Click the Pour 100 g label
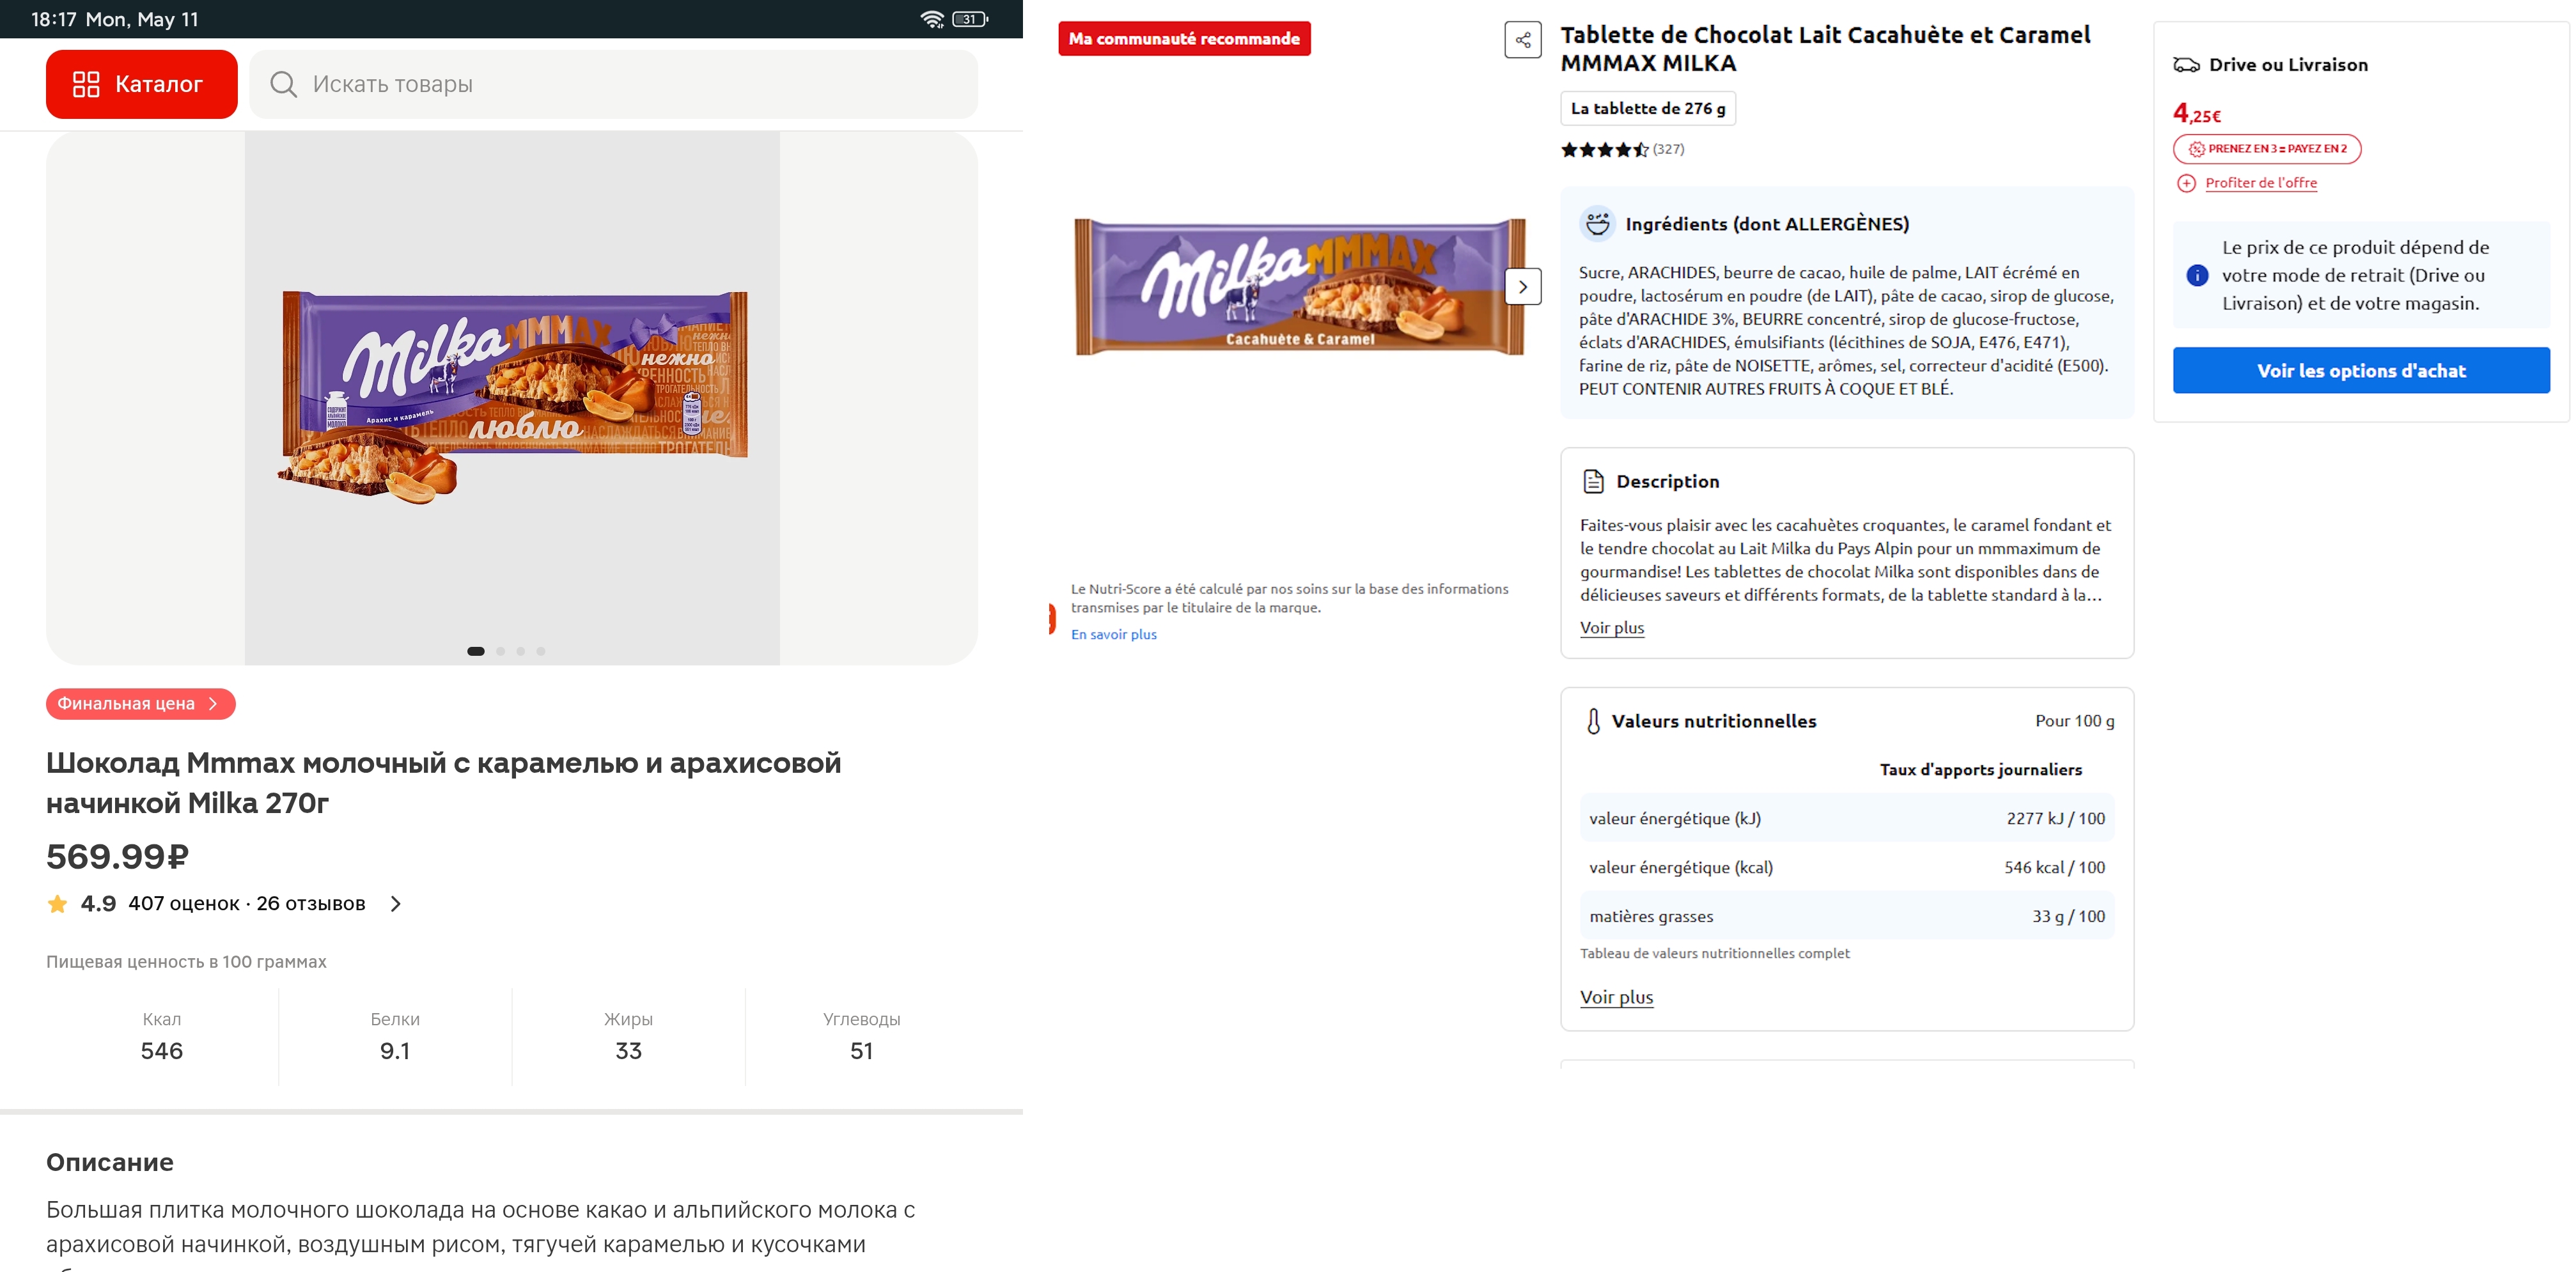 [x=2075, y=721]
